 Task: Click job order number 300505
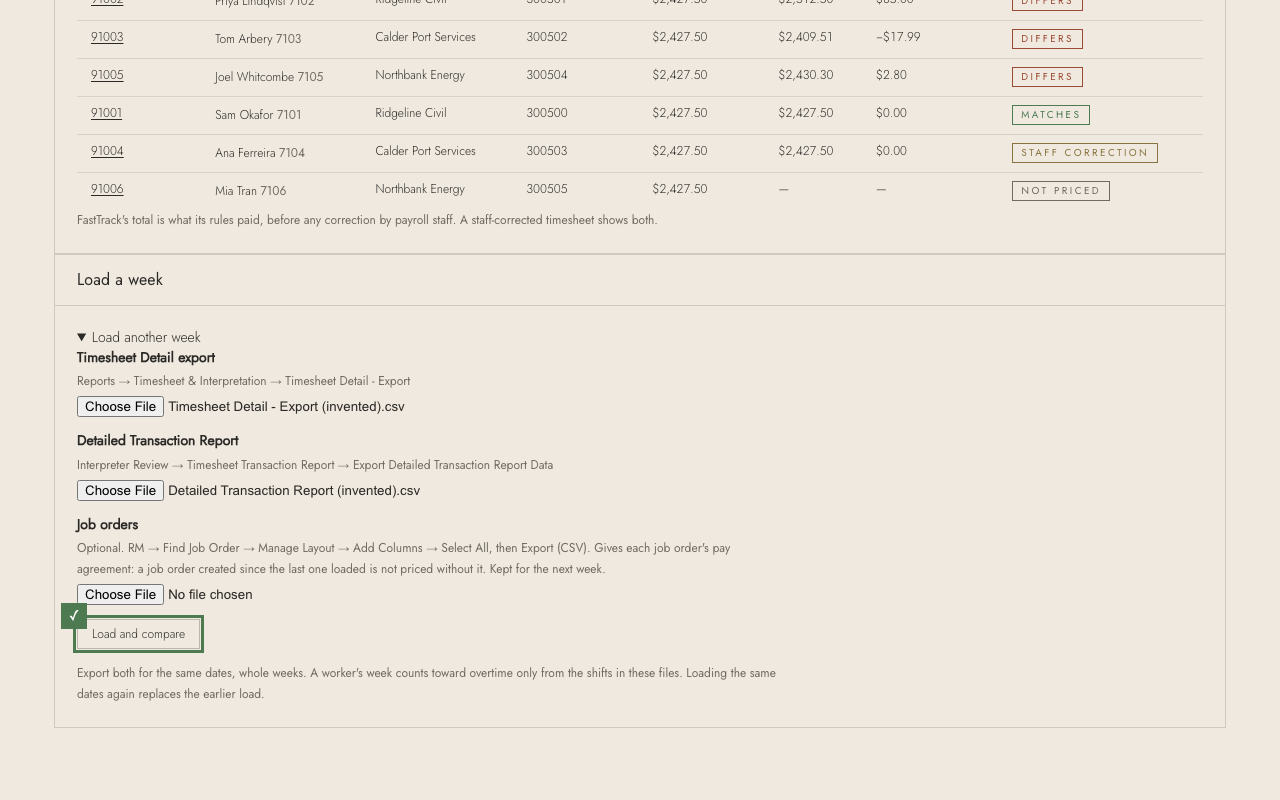547,189
